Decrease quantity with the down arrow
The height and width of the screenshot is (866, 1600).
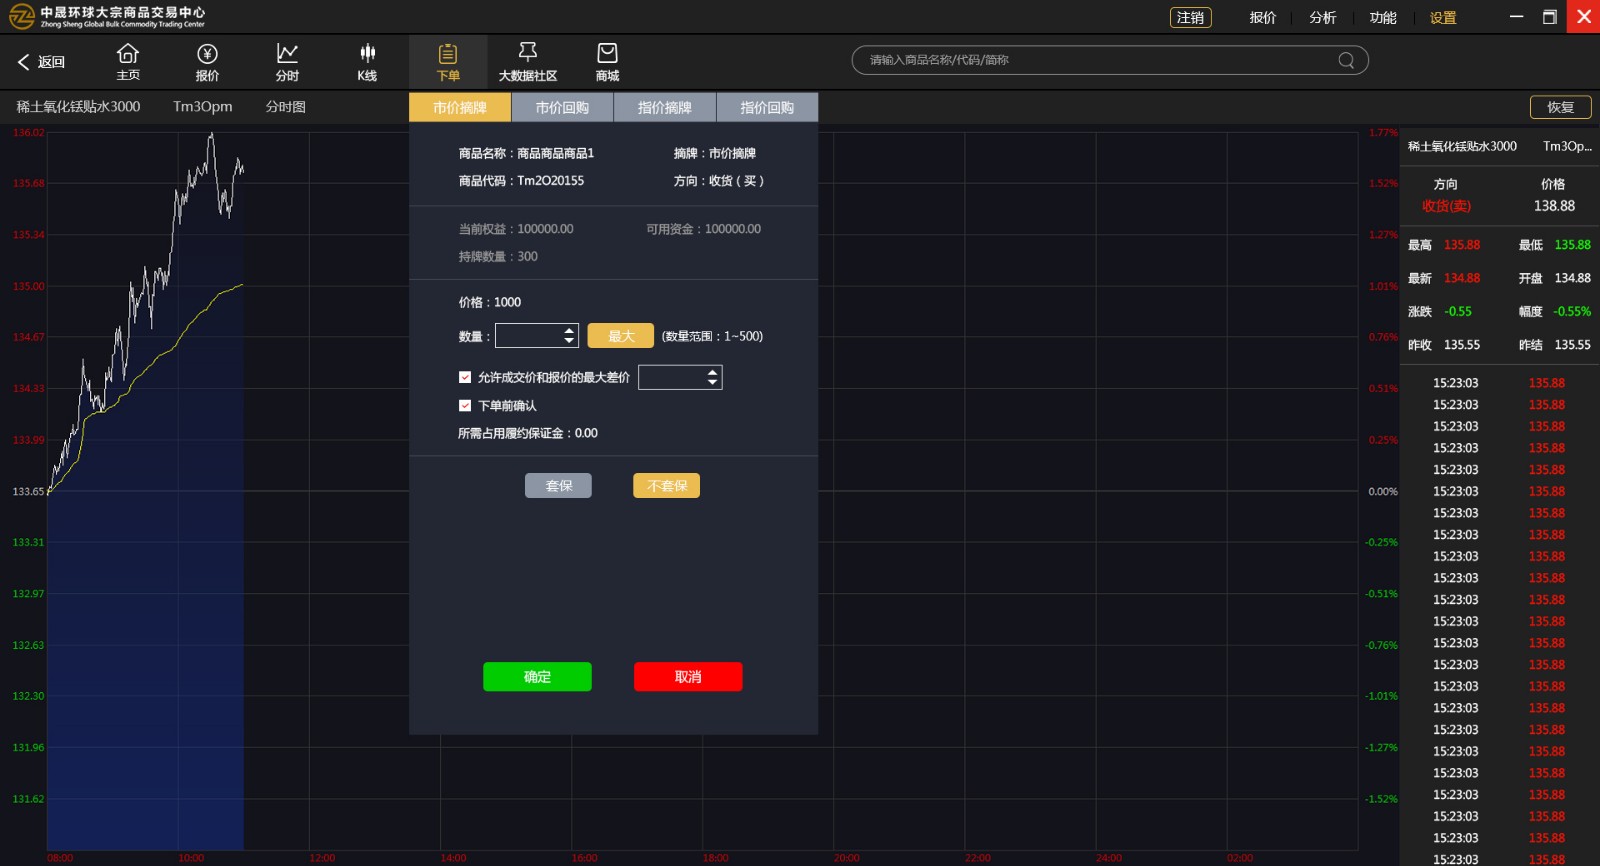(x=569, y=341)
